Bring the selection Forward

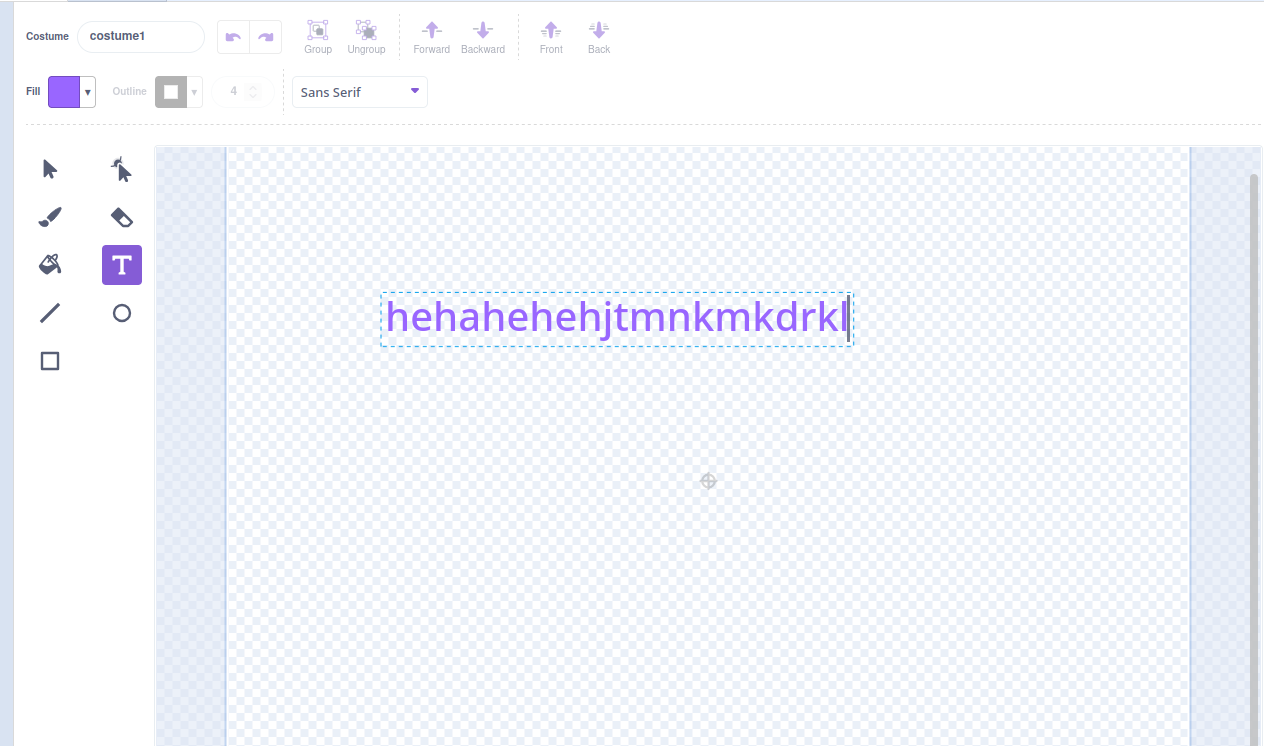pos(431,36)
